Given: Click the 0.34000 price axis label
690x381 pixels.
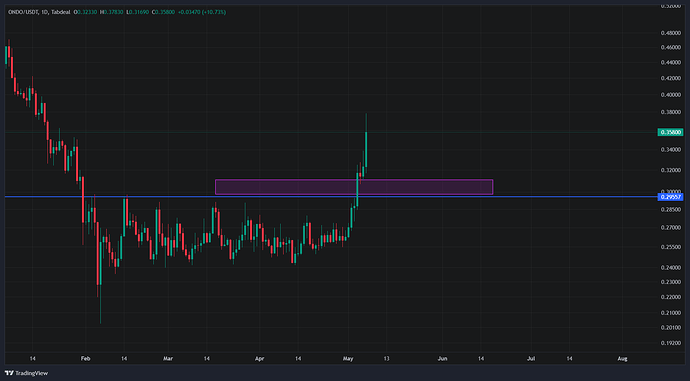Looking at the screenshot, I should coord(671,150).
